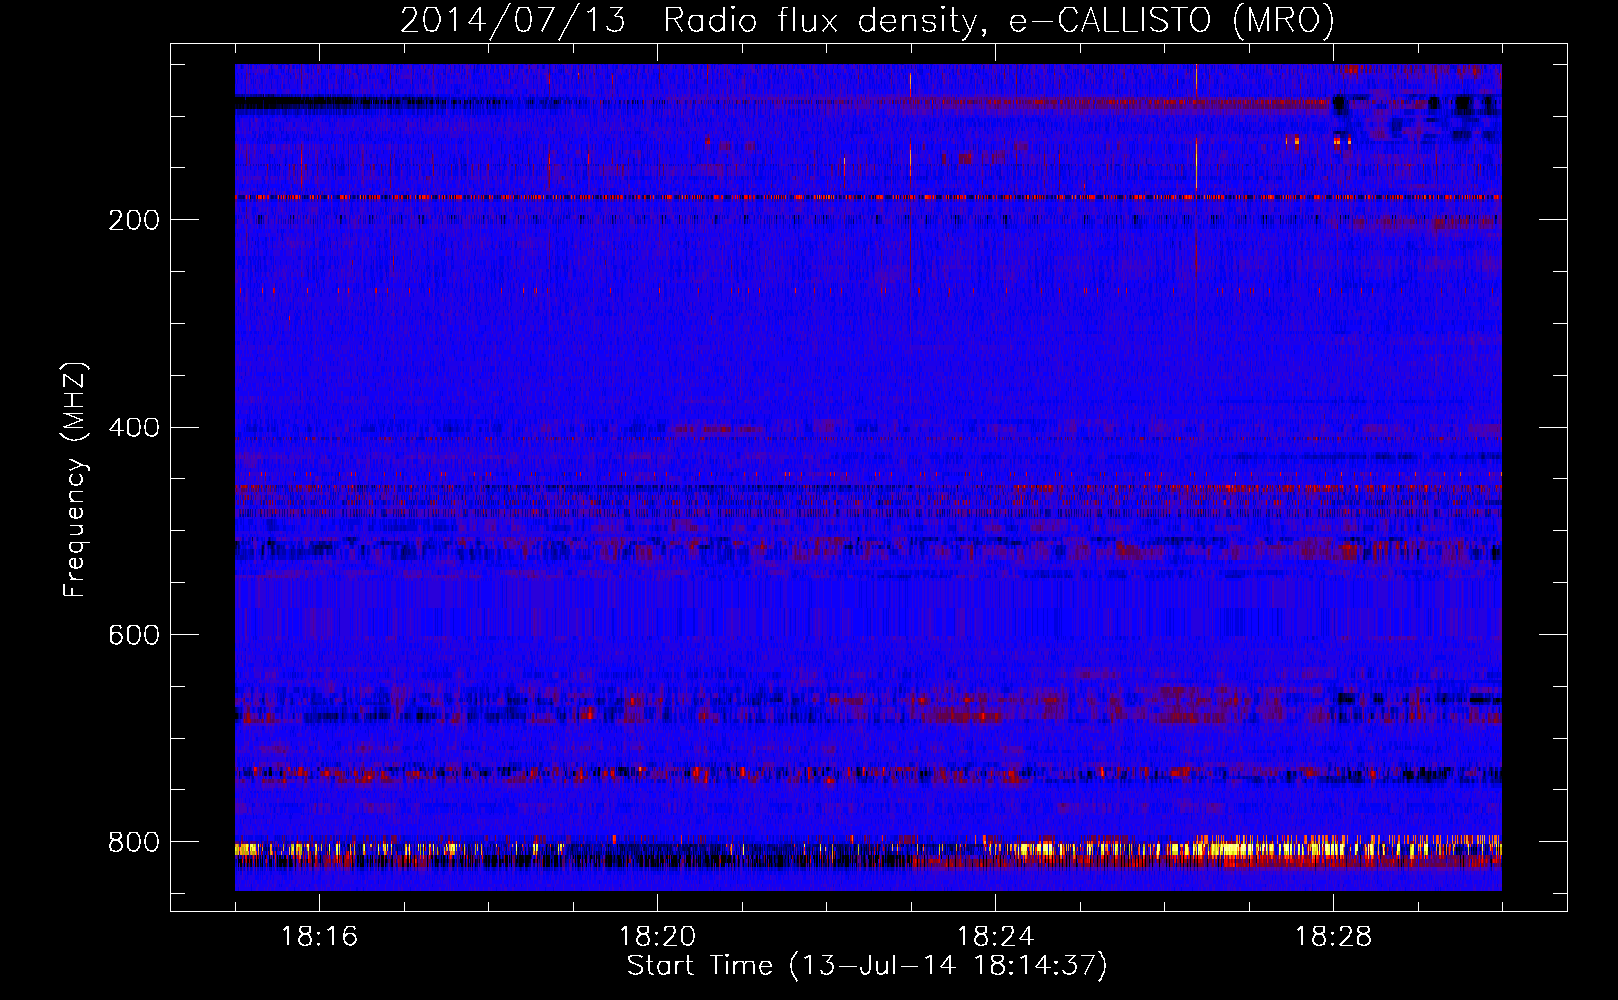Viewport: 1618px width, 1000px height.
Task: Click the 600 frequency tick label
Action: point(134,635)
